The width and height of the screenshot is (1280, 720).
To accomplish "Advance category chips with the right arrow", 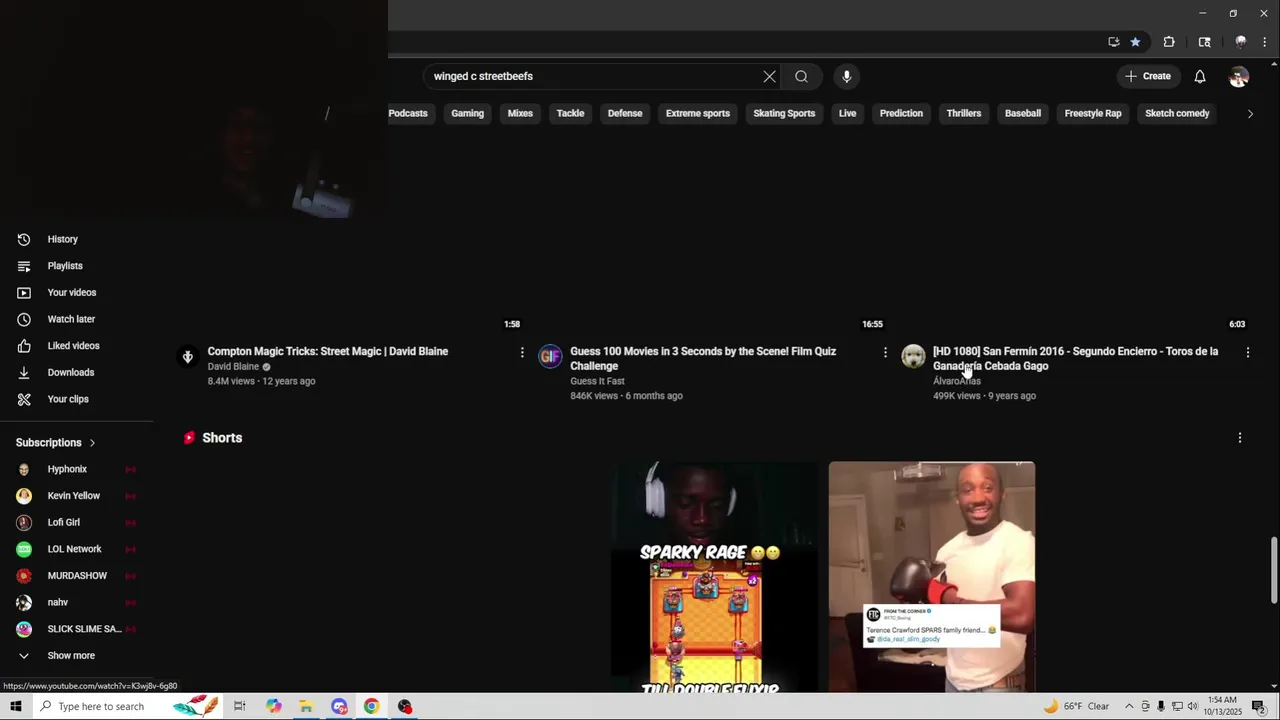I will [x=1250, y=113].
